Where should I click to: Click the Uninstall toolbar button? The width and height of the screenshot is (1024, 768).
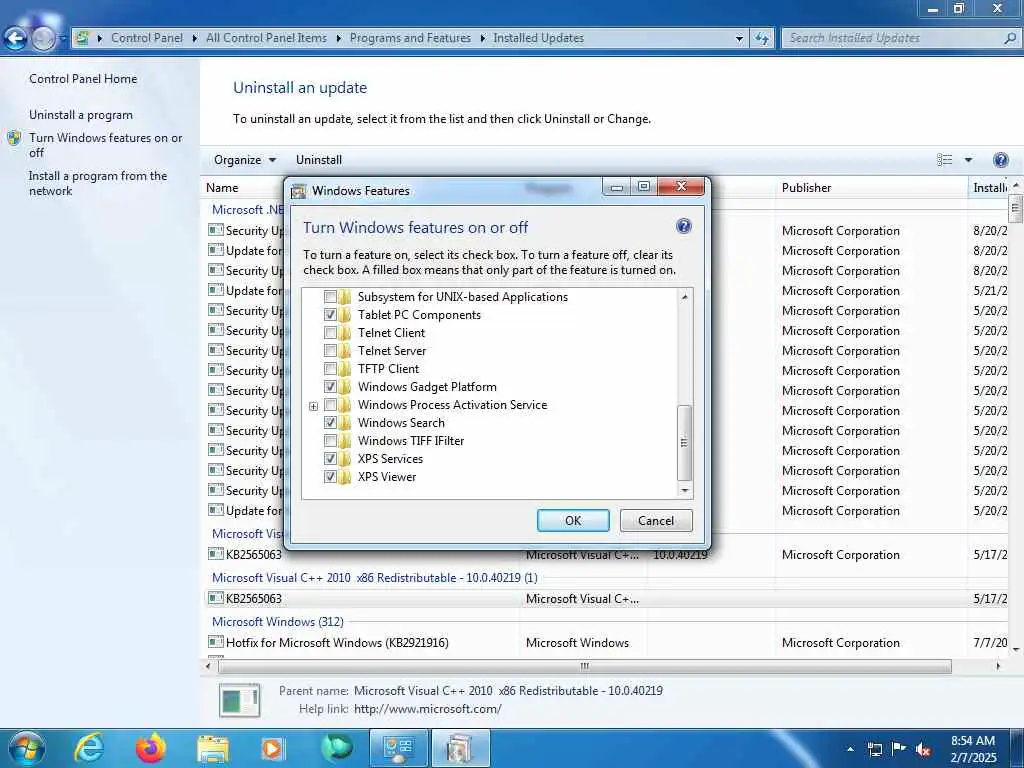point(319,160)
